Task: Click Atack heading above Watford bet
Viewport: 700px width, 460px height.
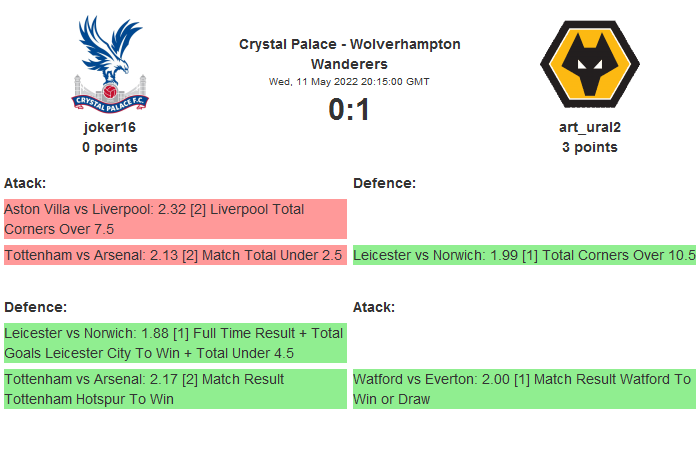Action: pos(374,307)
